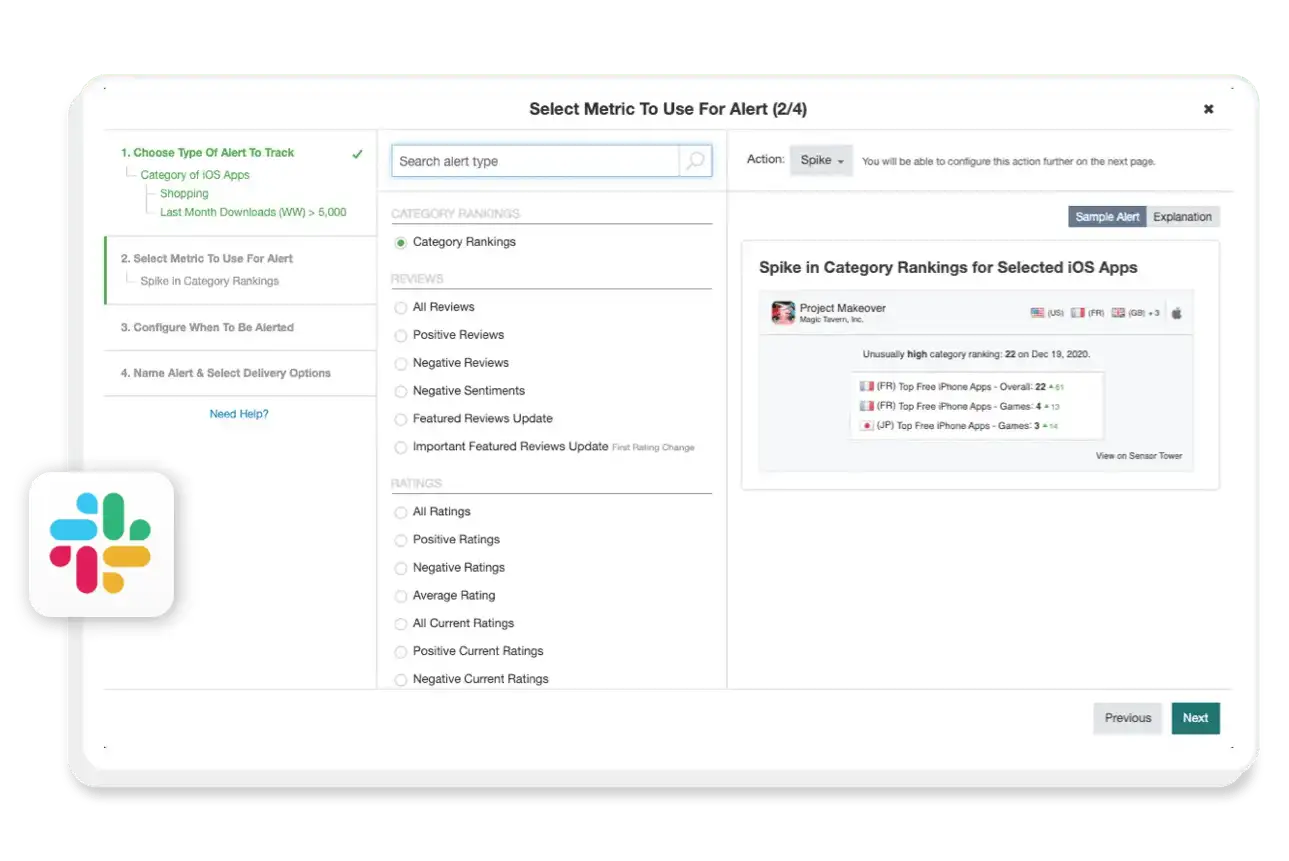Collapse step 1 Choose Type Of Alert
Viewport: 1289px width, 861px height.
pos(207,152)
